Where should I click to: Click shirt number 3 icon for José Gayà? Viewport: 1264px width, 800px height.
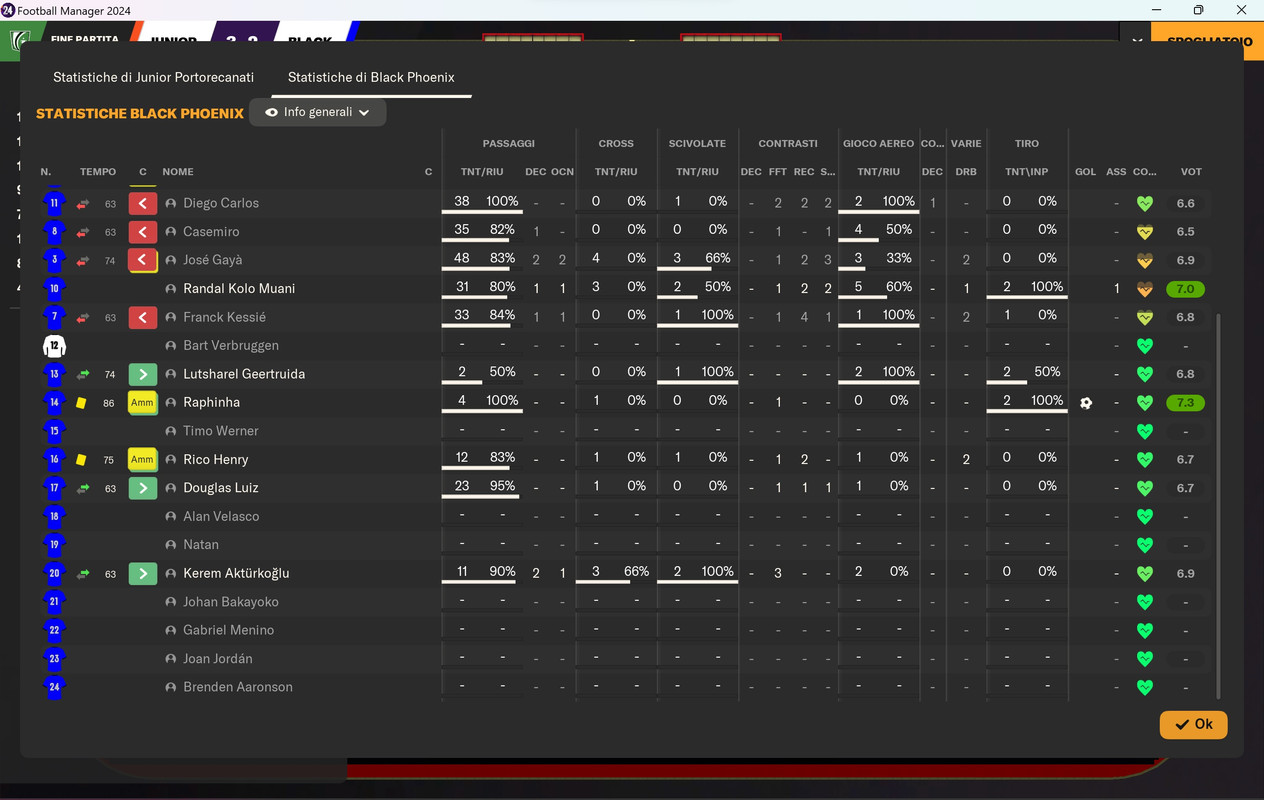coord(54,260)
